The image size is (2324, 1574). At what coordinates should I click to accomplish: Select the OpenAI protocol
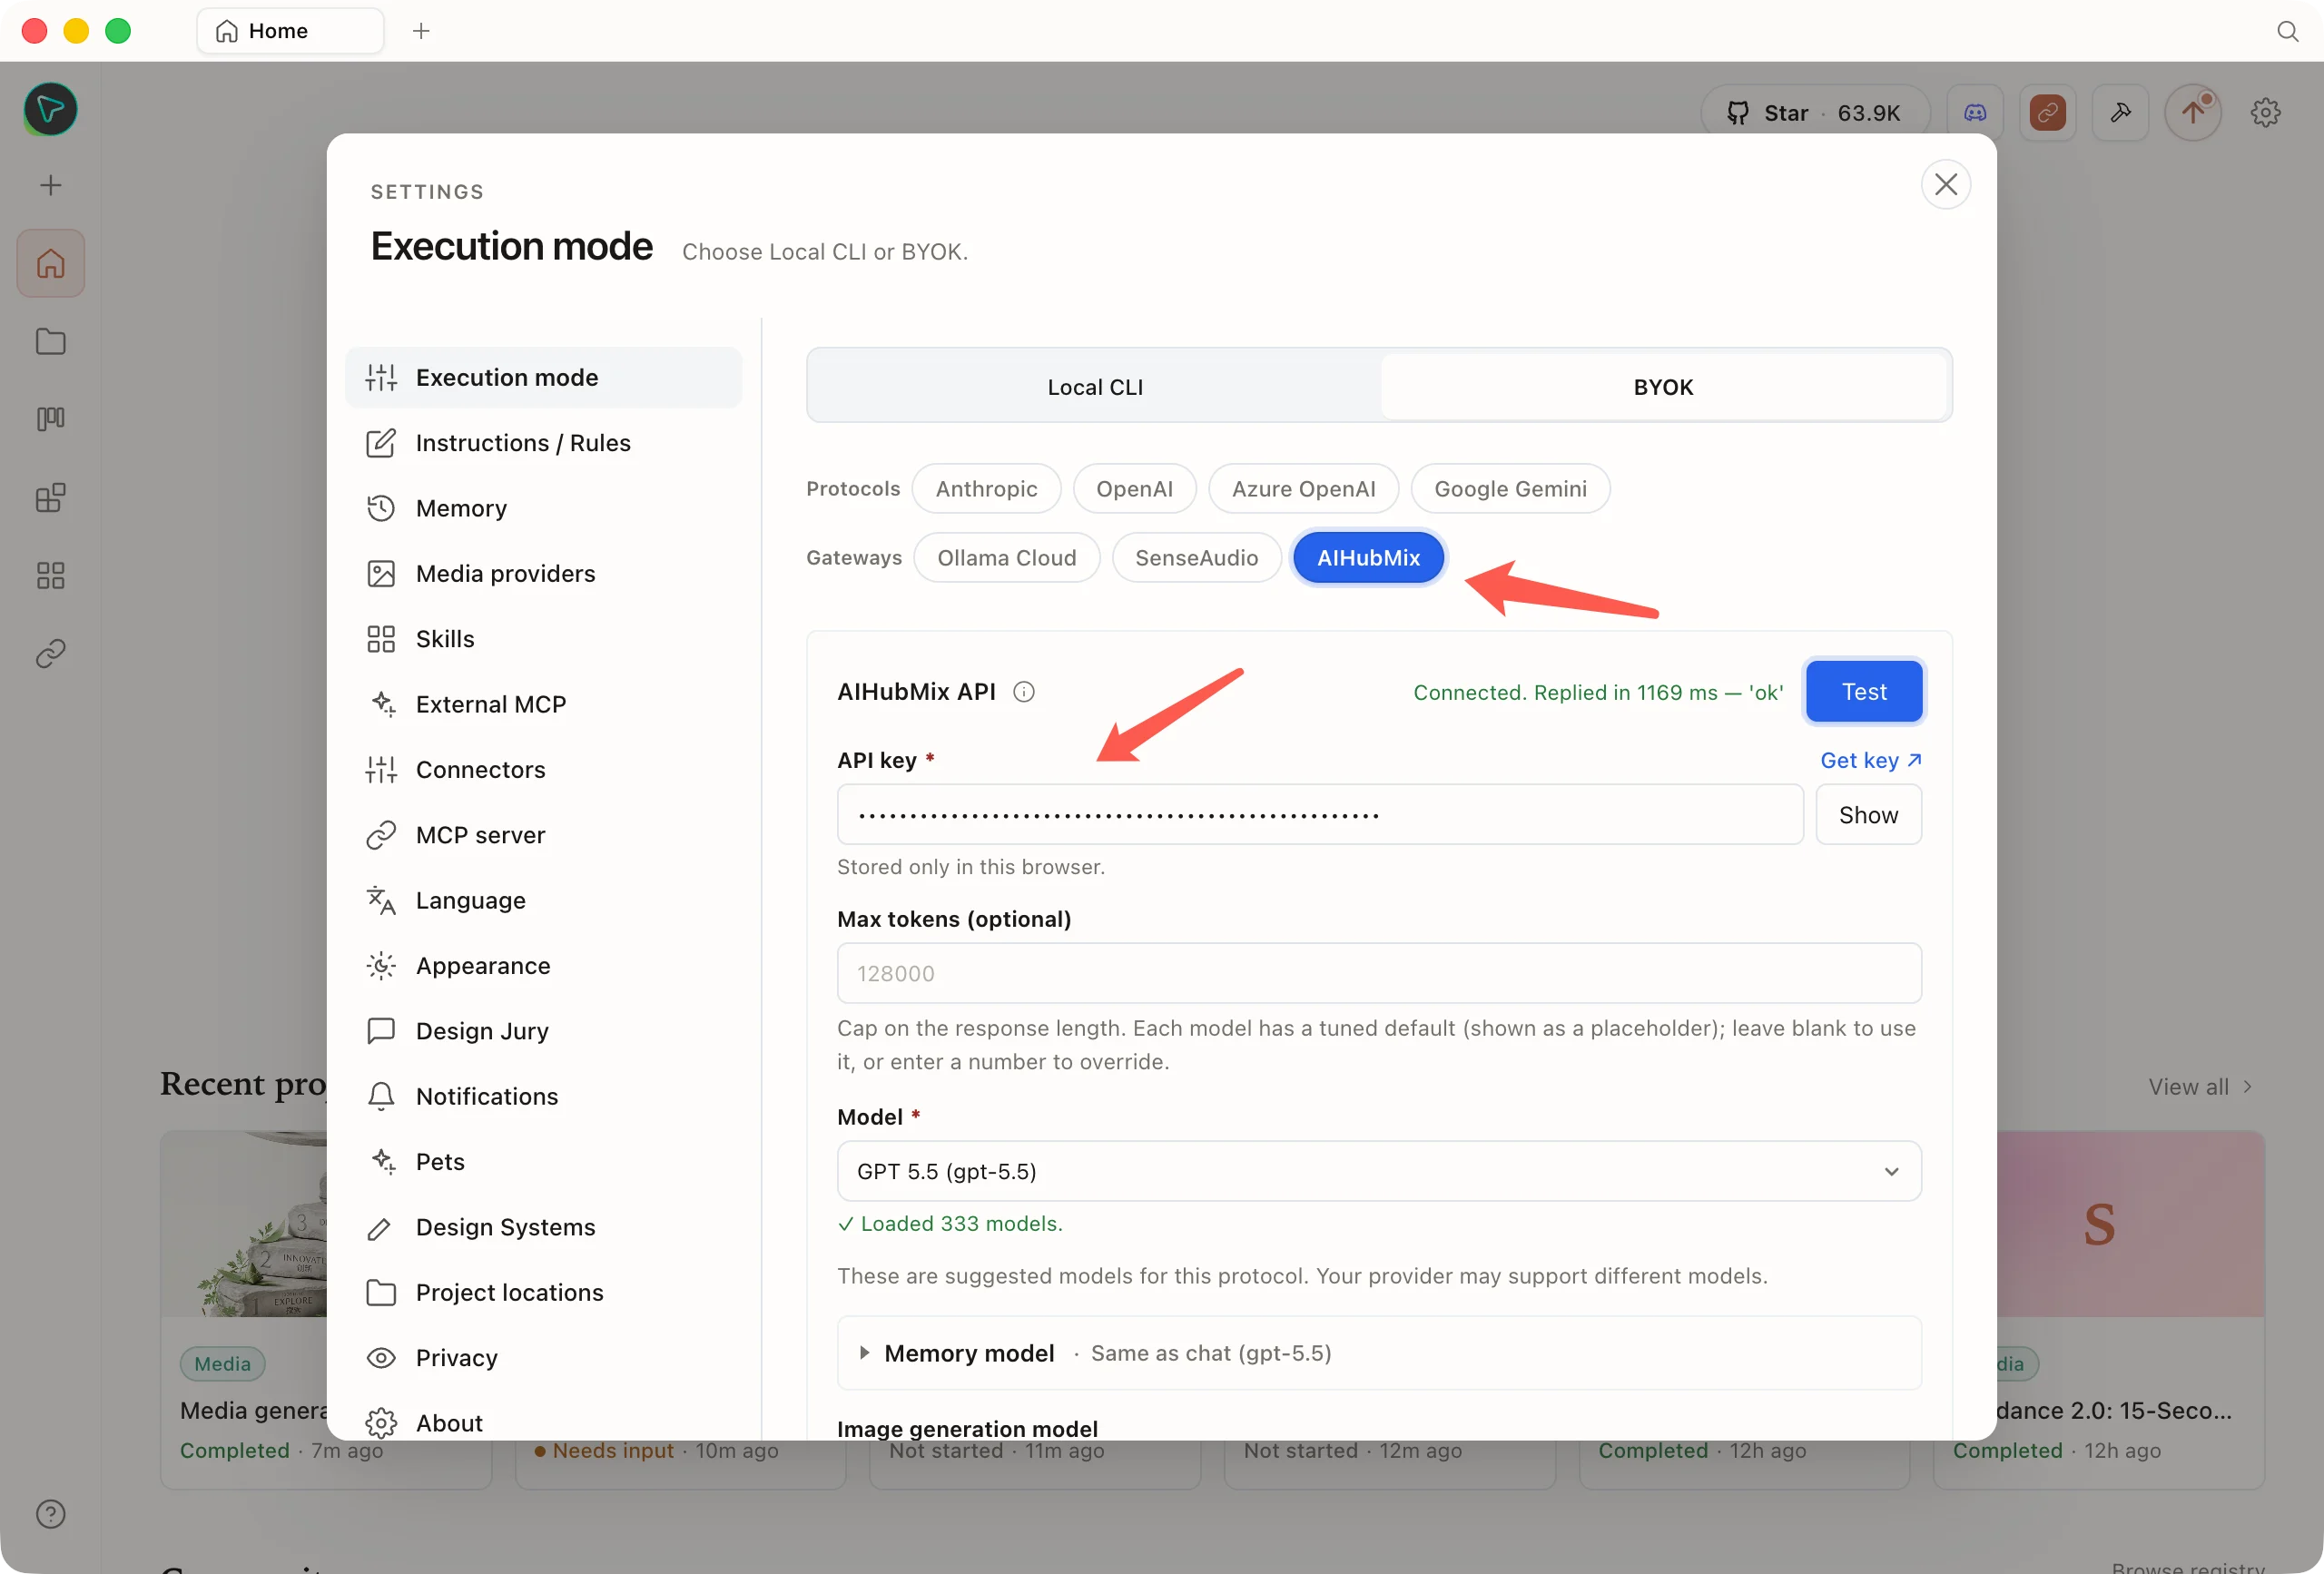(1134, 489)
